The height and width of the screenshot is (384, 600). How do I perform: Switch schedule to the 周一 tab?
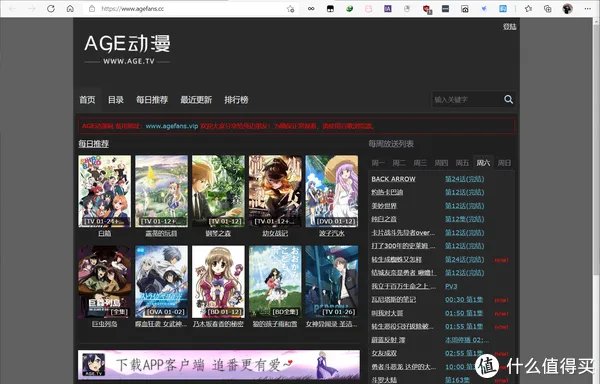[x=378, y=163]
